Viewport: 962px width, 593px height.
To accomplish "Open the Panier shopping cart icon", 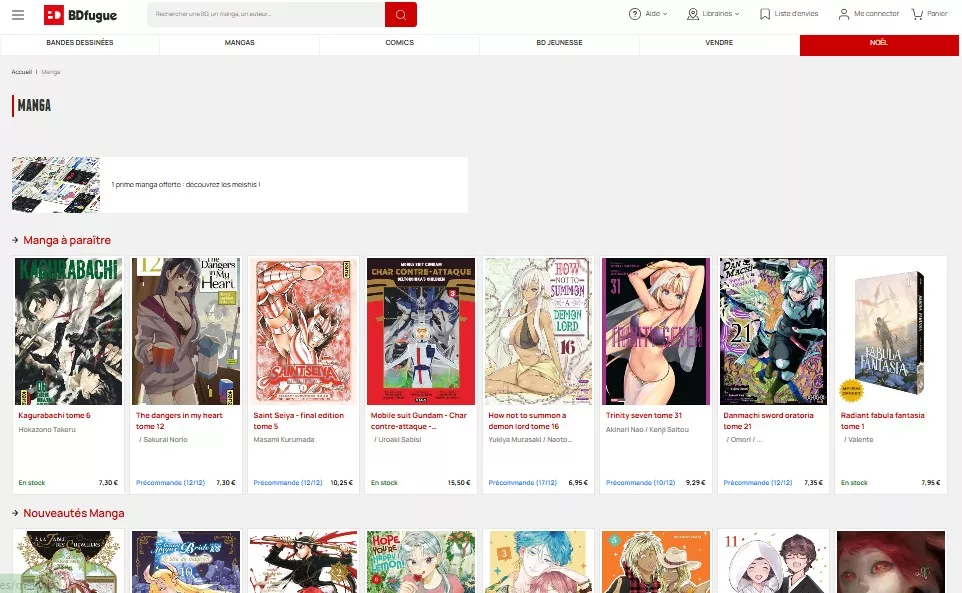I will click(916, 13).
